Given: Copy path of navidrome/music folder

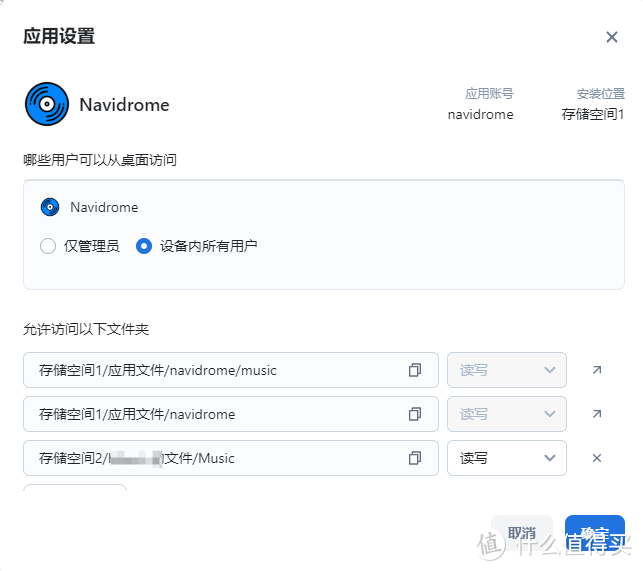Looking at the screenshot, I should tap(415, 370).
